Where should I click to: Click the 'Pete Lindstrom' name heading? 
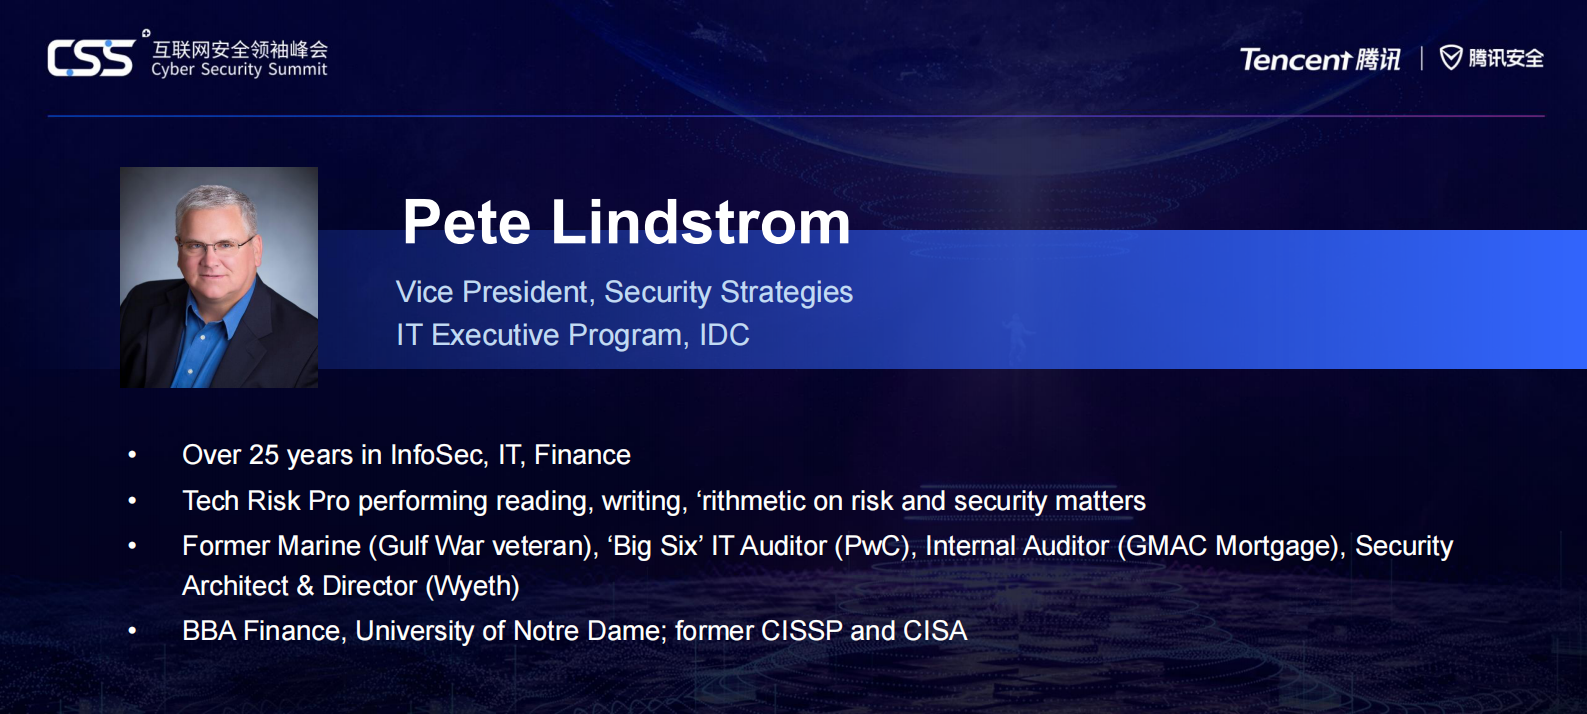(x=626, y=222)
